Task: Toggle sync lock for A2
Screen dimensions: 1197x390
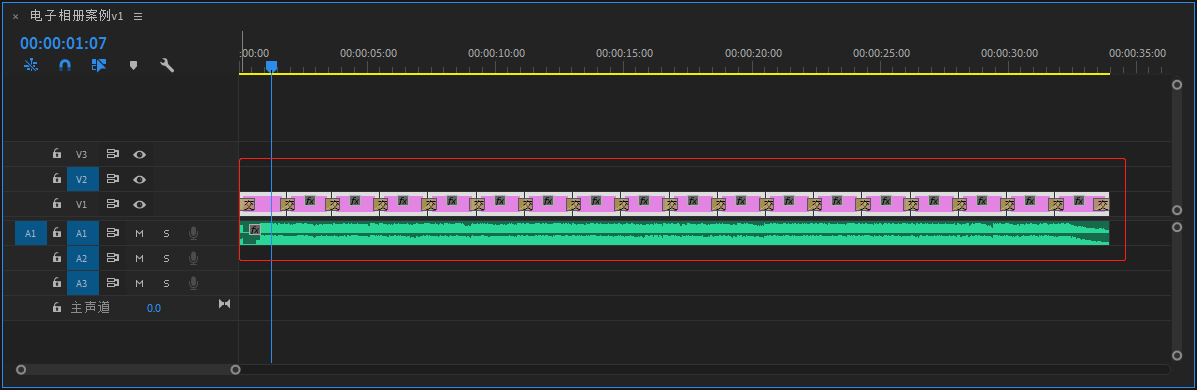Action: pos(113,258)
